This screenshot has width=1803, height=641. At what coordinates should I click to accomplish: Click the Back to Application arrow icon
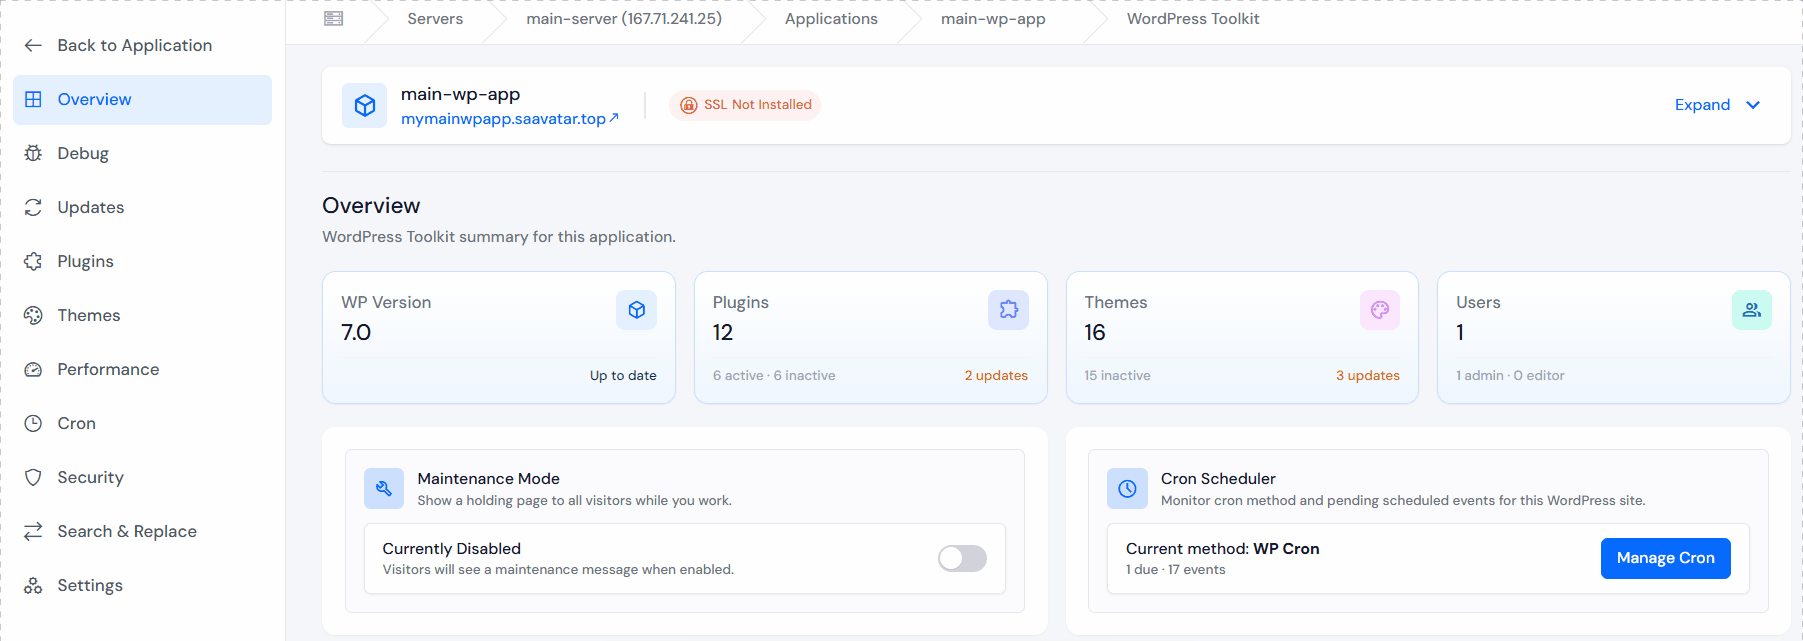33,45
